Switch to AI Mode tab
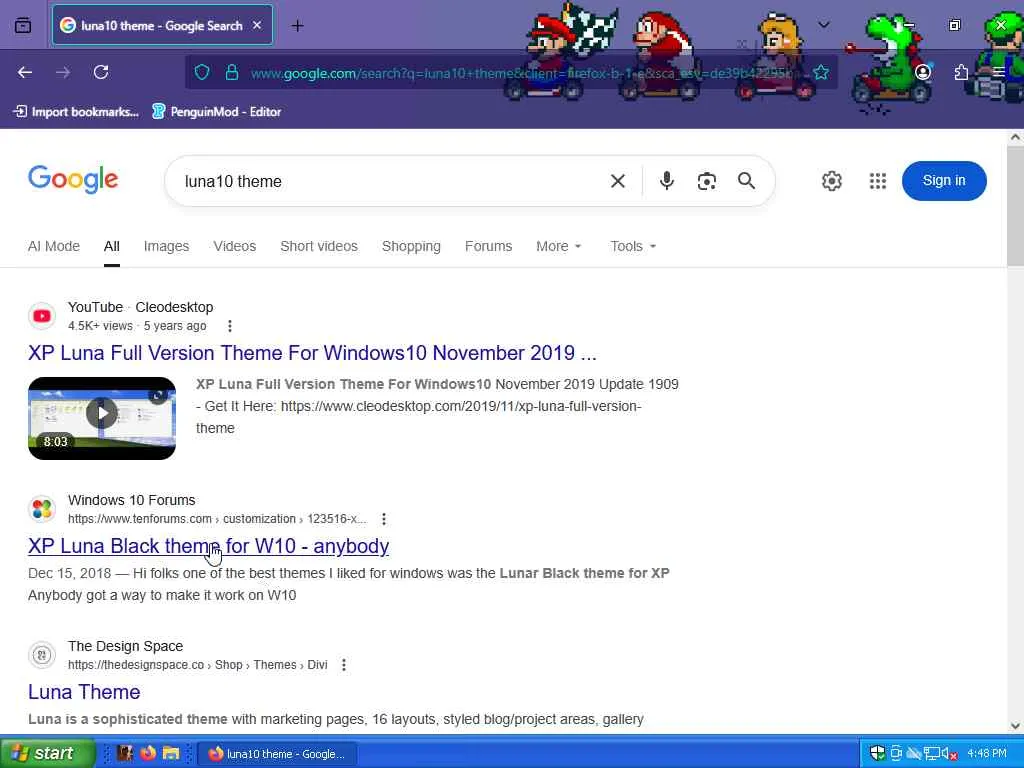Screen dimensions: 1024x768 [54, 246]
